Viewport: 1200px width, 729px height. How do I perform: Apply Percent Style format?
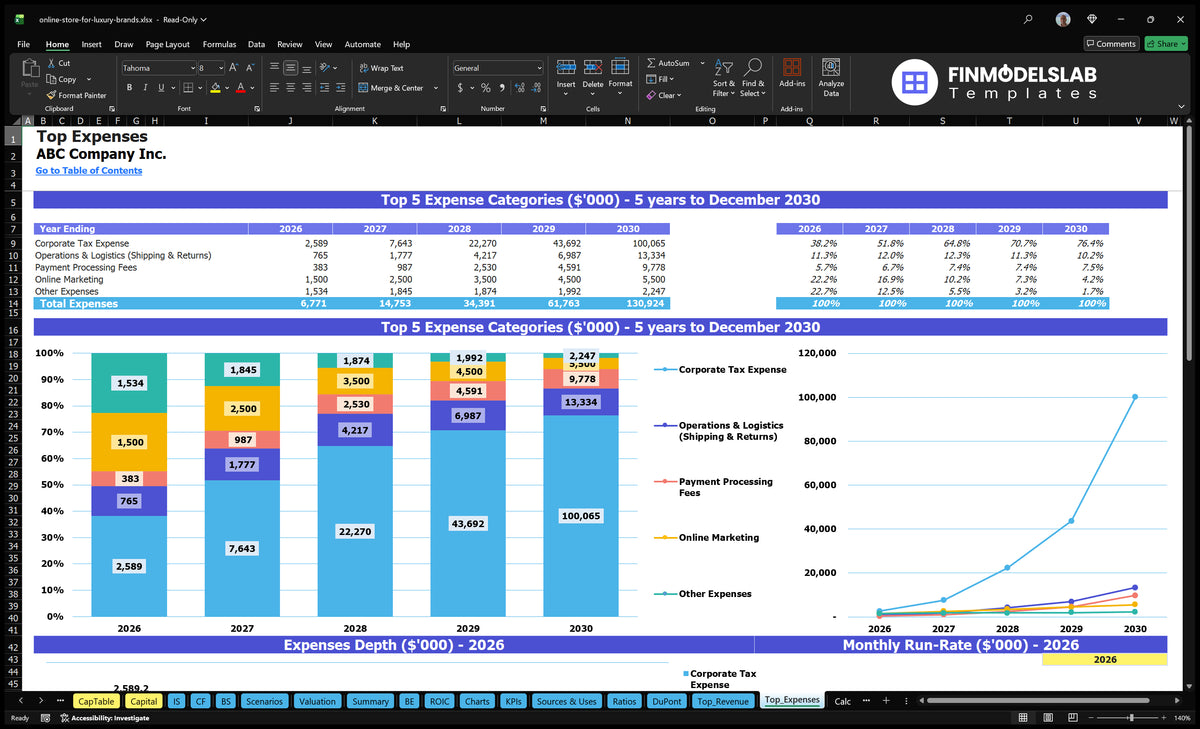(x=486, y=88)
